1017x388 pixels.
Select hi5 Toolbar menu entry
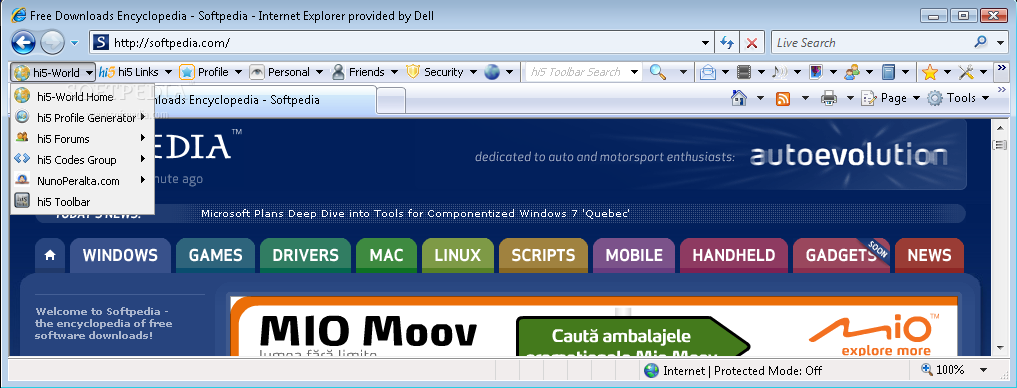click(82, 202)
